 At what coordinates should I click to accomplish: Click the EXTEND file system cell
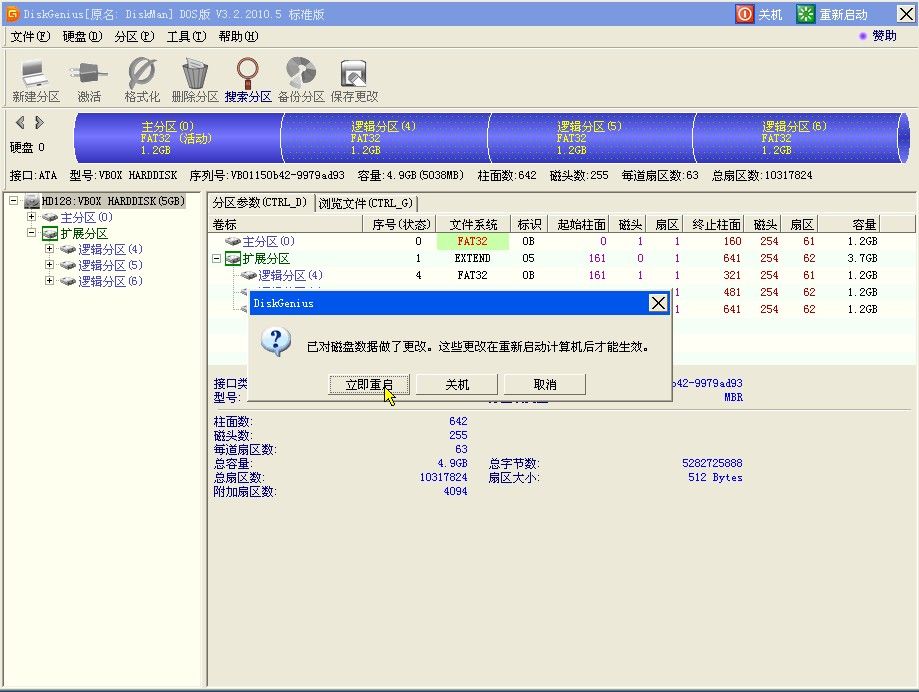pos(472,258)
